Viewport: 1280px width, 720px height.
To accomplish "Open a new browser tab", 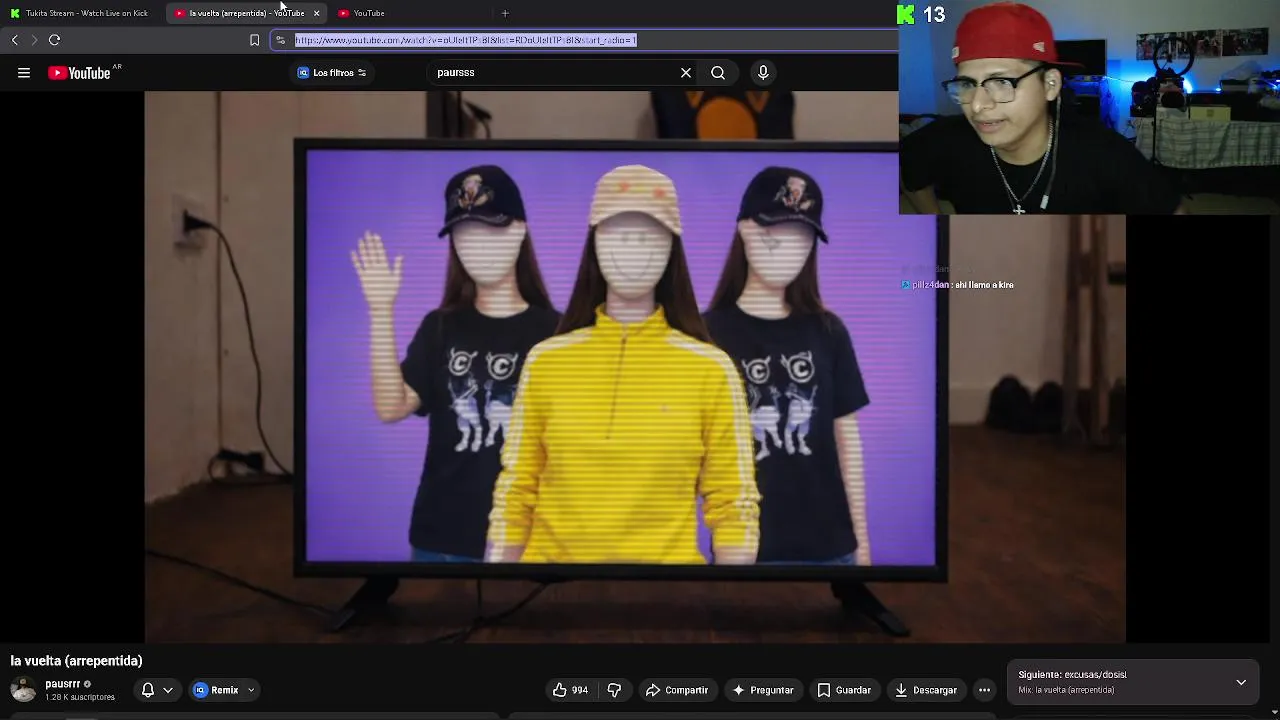I will click(x=505, y=13).
